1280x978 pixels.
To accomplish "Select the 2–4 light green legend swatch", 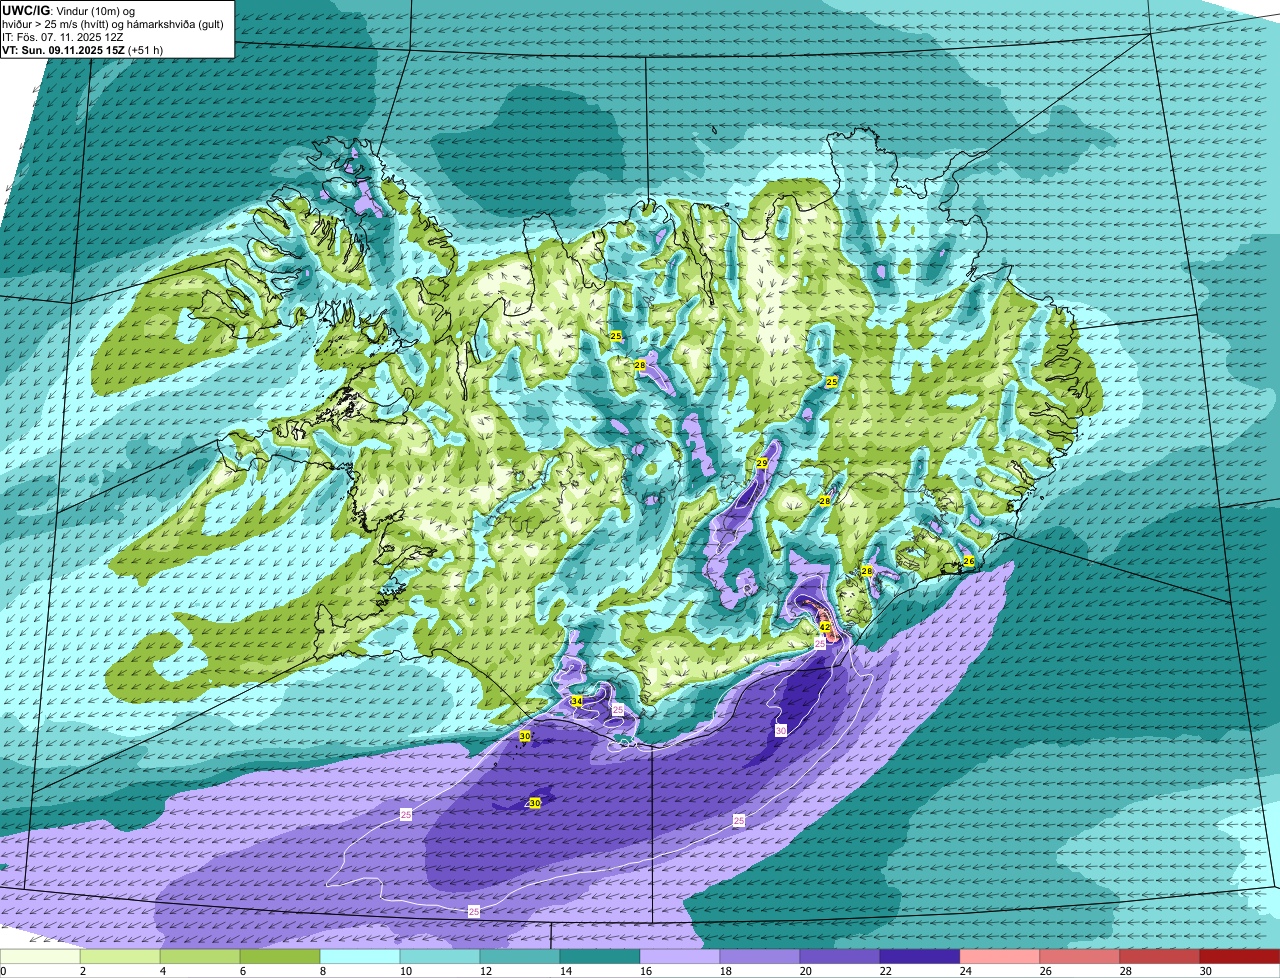I will [x=120, y=956].
